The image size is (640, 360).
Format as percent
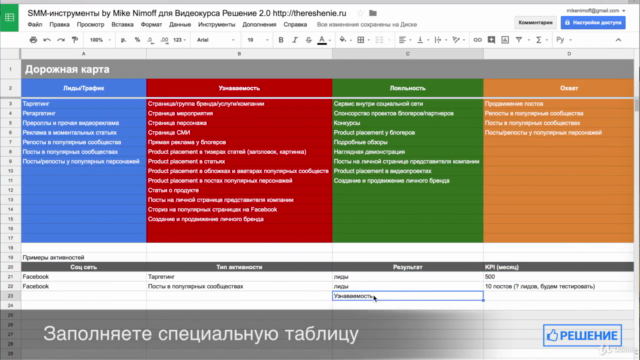coord(137,40)
